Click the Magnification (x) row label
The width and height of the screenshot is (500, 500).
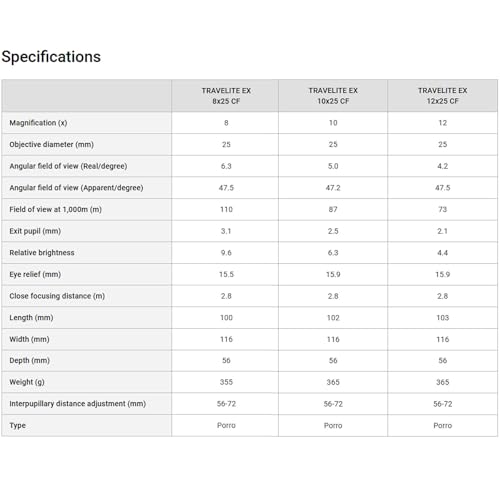tap(38, 123)
